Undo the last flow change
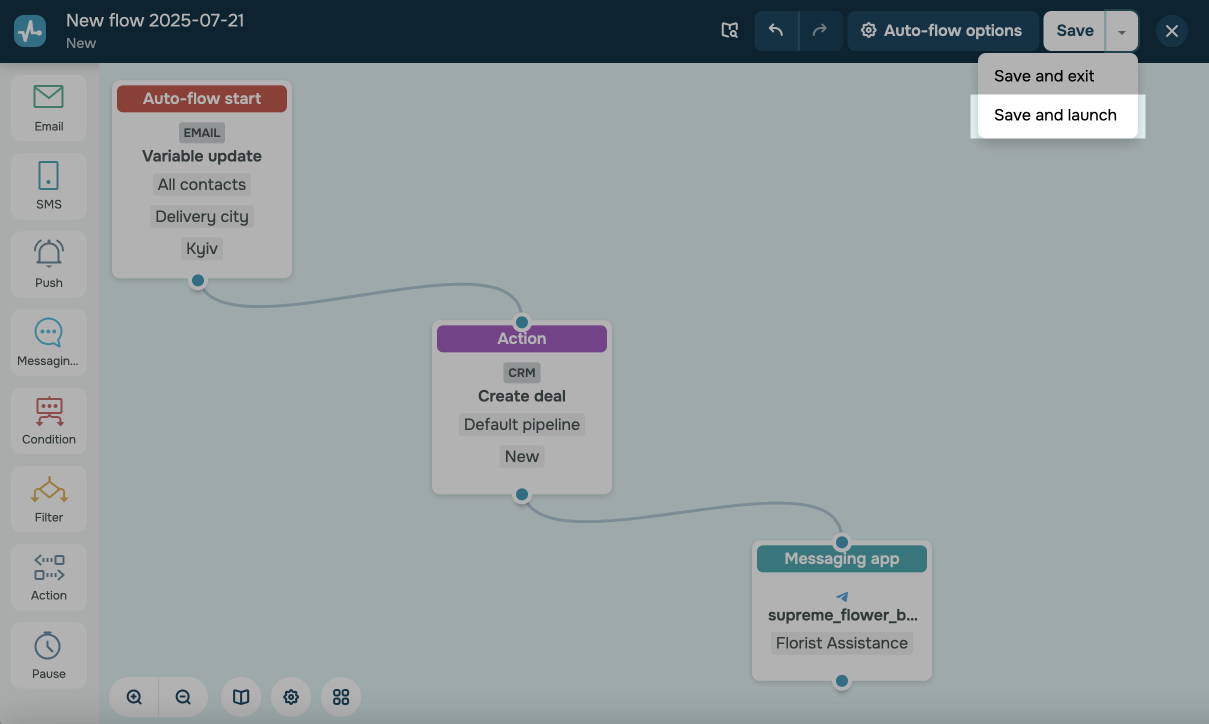Image resolution: width=1209 pixels, height=724 pixels. (x=776, y=31)
